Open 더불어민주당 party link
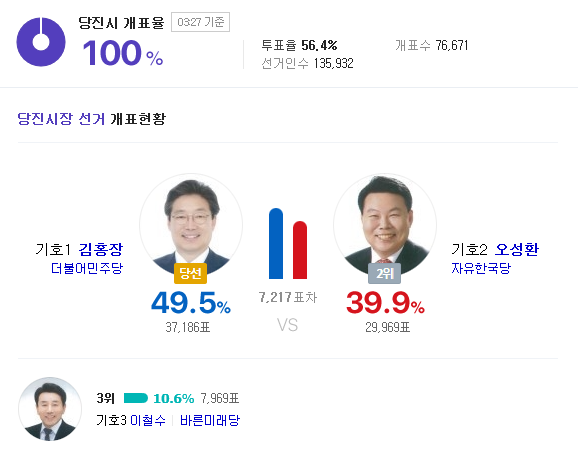Screen dimensions: 578x462 (87, 268)
